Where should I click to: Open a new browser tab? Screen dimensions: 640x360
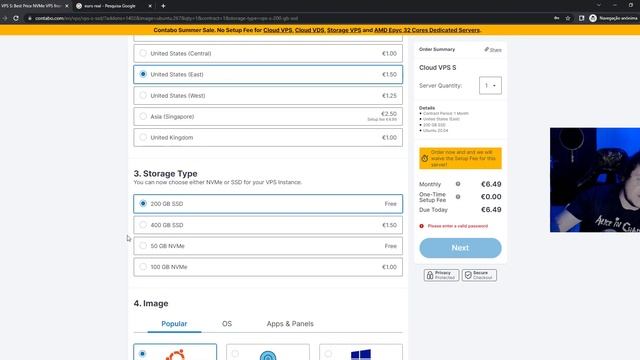[163, 6]
